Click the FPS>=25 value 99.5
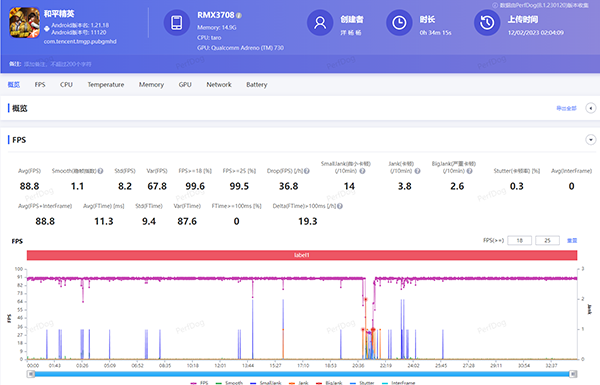600x385 pixels. (239, 186)
